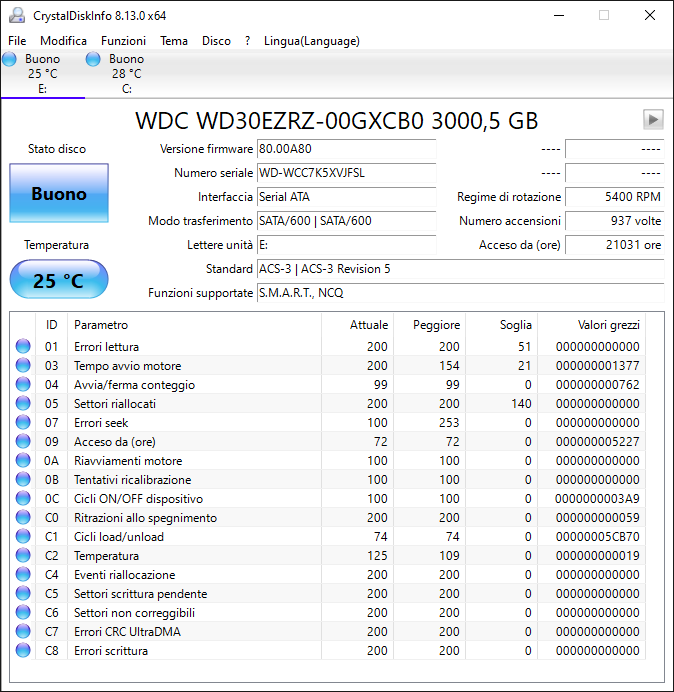Click the Interfaccia field Serial ATA
The height and width of the screenshot is (692, 674).
[346, 197]
